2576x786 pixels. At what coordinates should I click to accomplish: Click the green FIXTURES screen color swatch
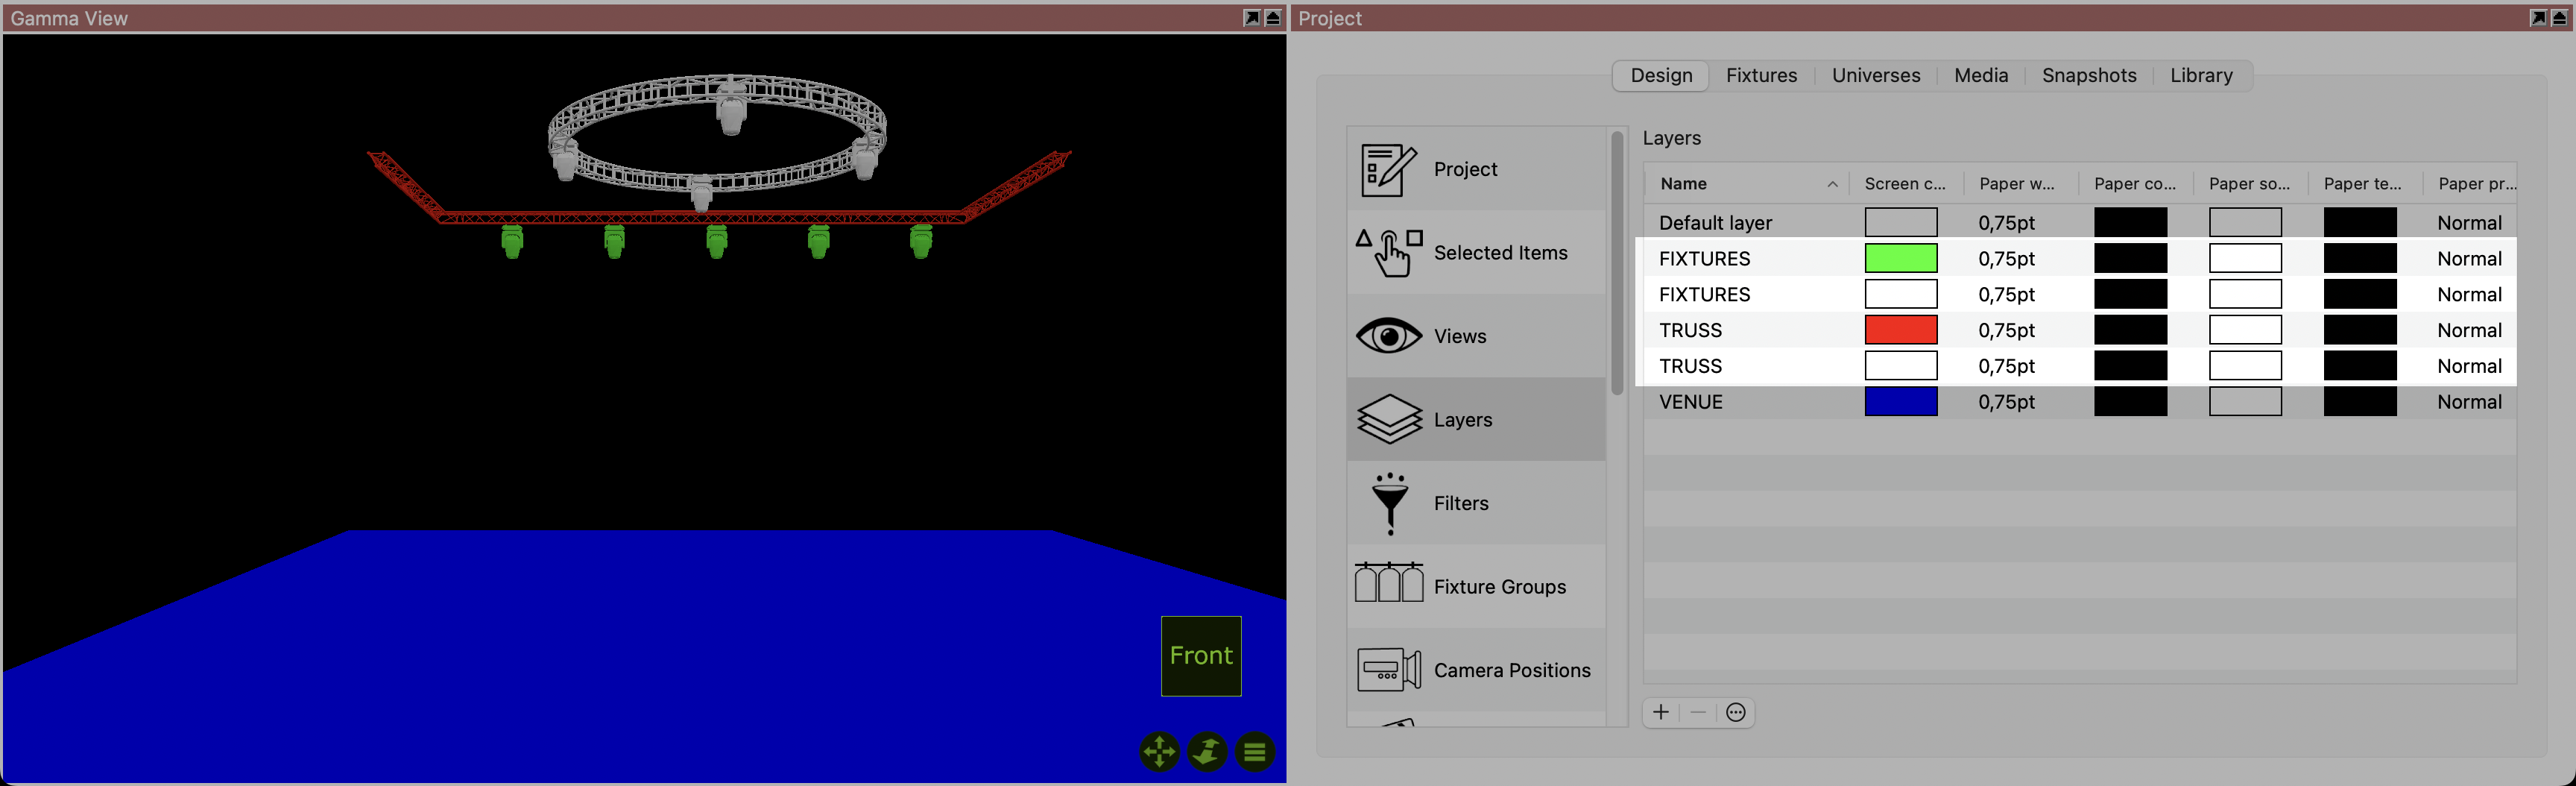[x=1900, y=259]
